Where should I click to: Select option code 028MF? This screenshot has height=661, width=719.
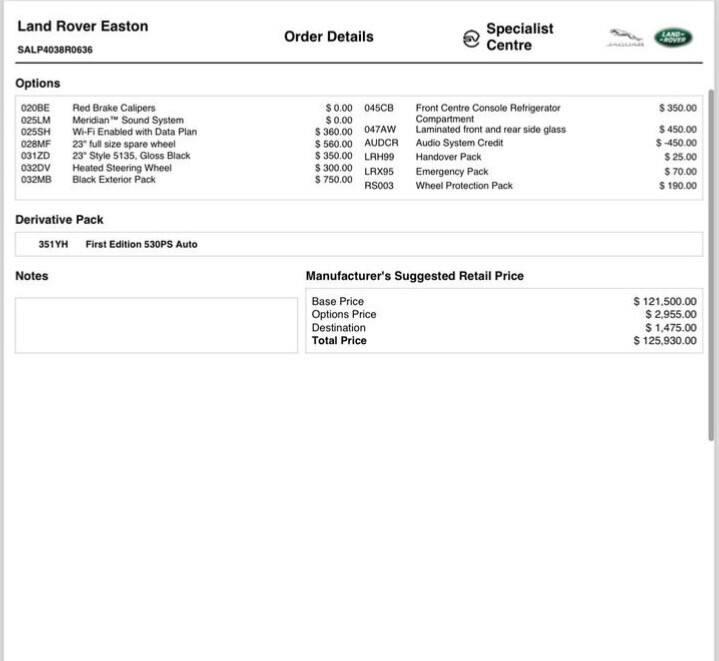[36, 144]
